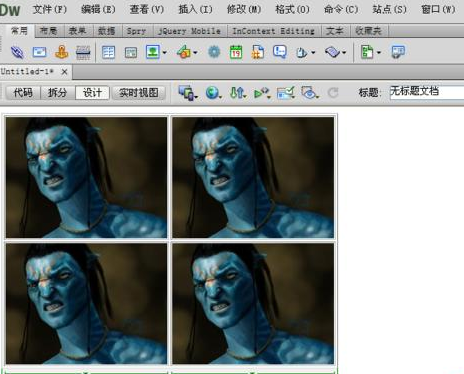Click the Server-Side Include icon
The width and height of the screenshot is (464, 374).
click(x=258, y=52)
